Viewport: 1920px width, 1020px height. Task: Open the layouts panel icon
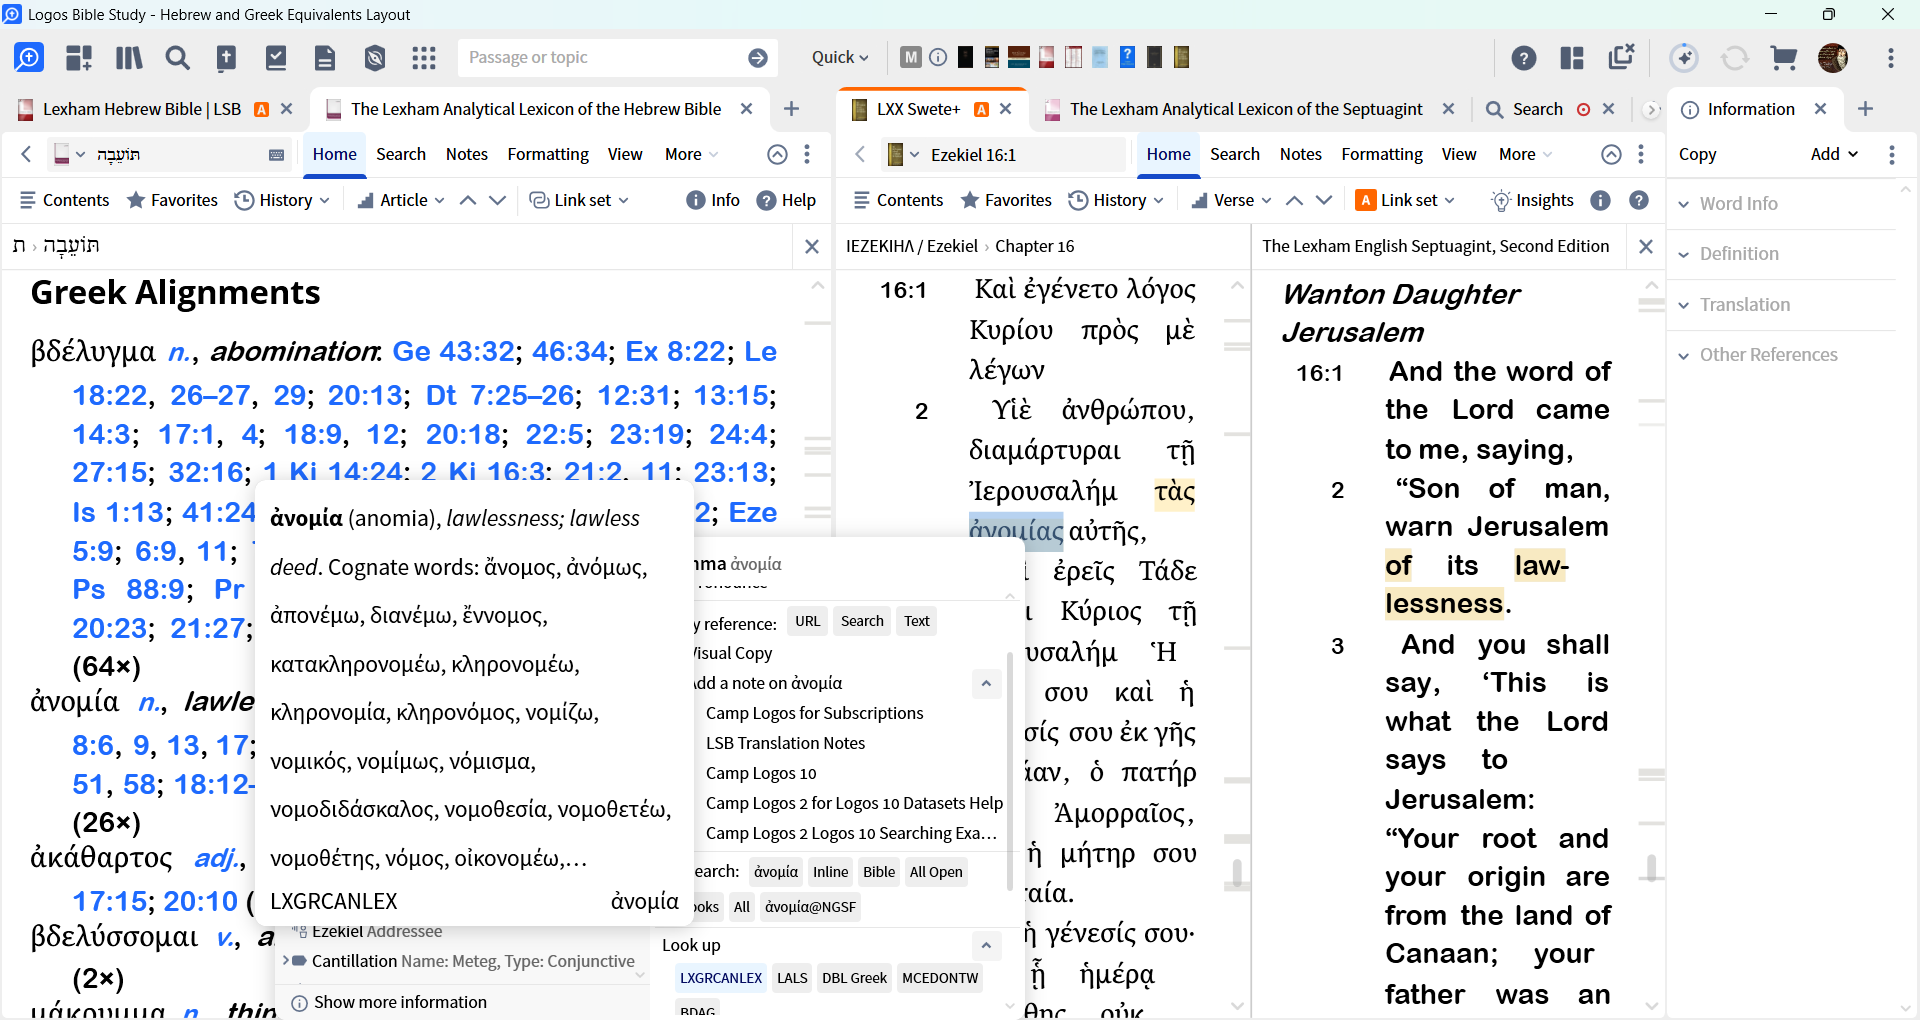click(79, 58)
